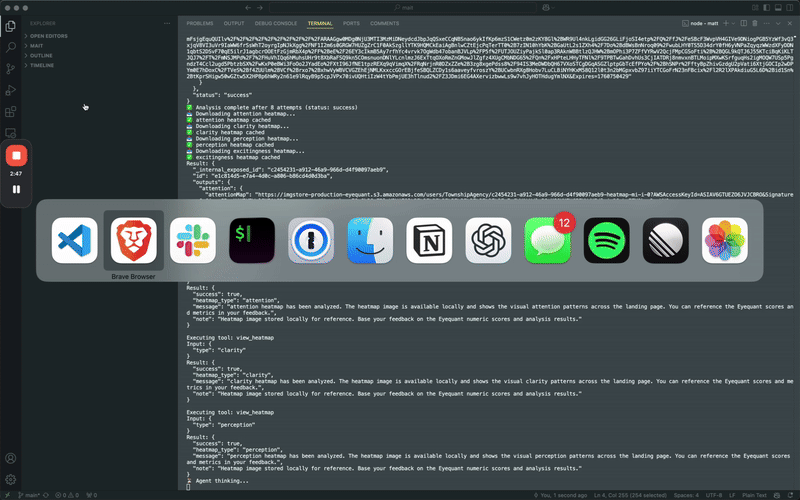
Task: Switch to Slack in the app switcher
Action: (193, 240)
